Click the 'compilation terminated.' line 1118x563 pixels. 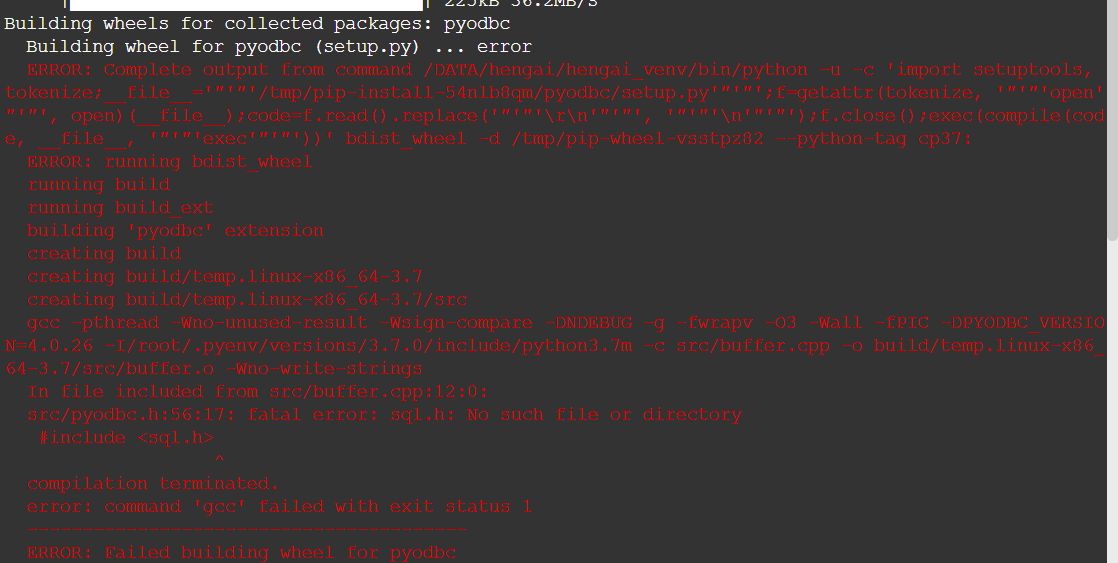pos(153,483)
